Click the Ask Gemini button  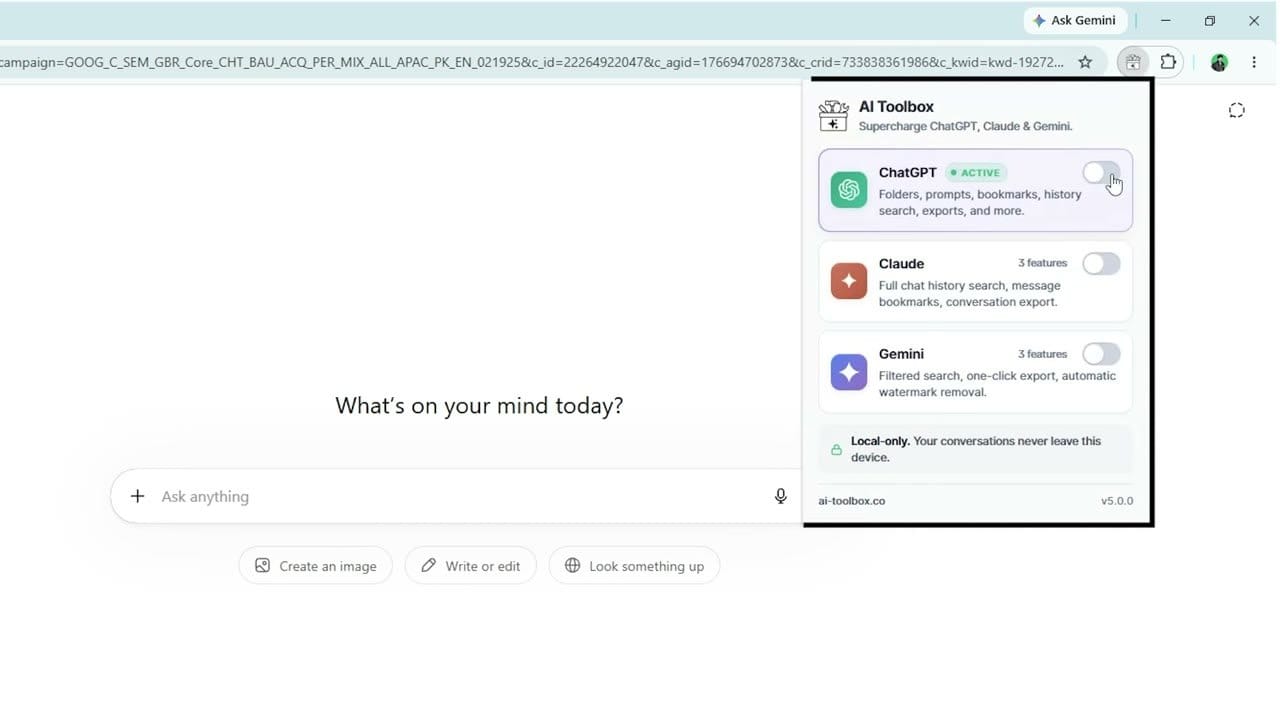(1075, 20)
